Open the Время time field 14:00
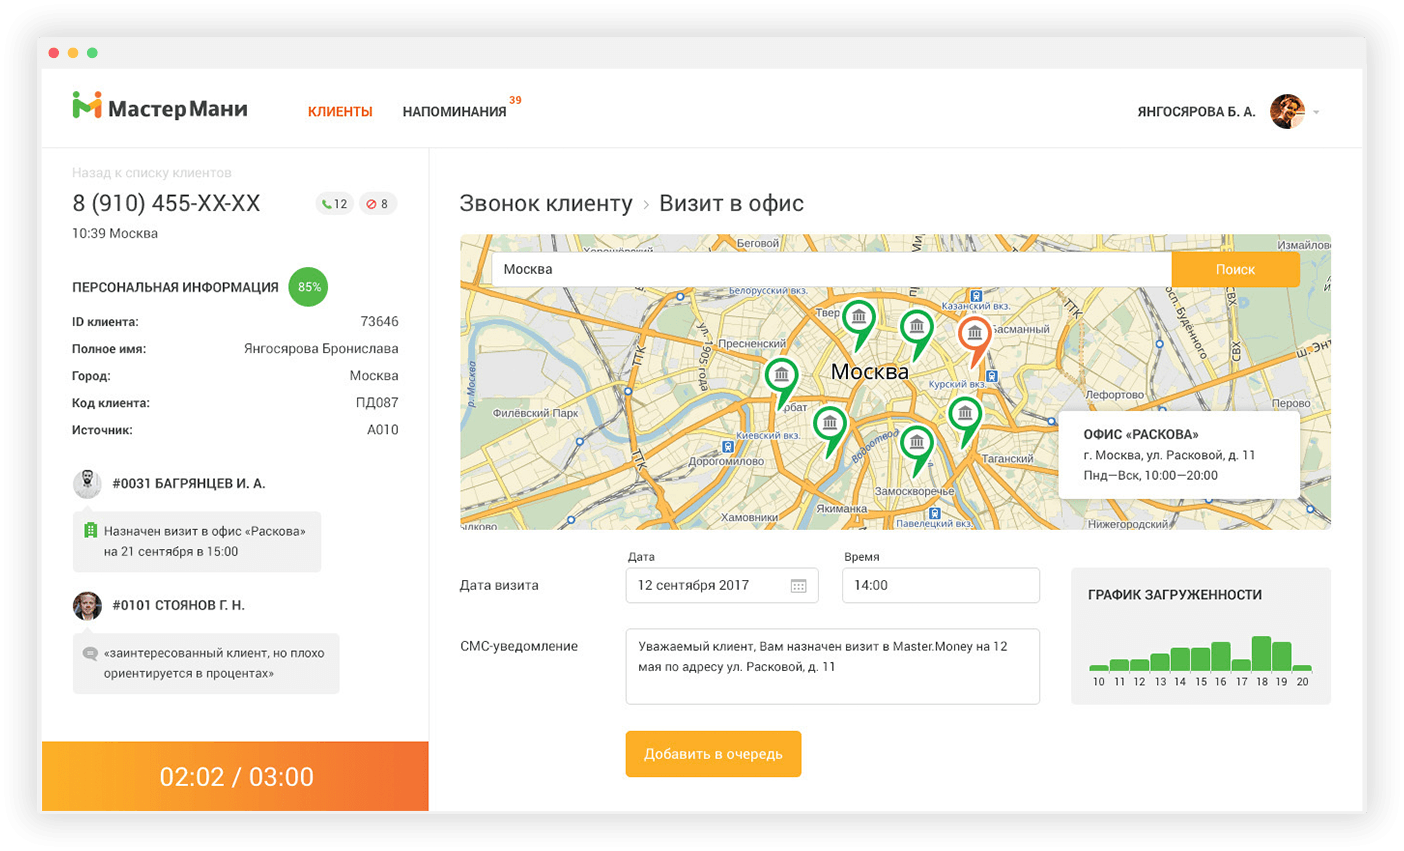This screenshot has height=851, width=1404. pyautogui.click(x=940, y=586)
